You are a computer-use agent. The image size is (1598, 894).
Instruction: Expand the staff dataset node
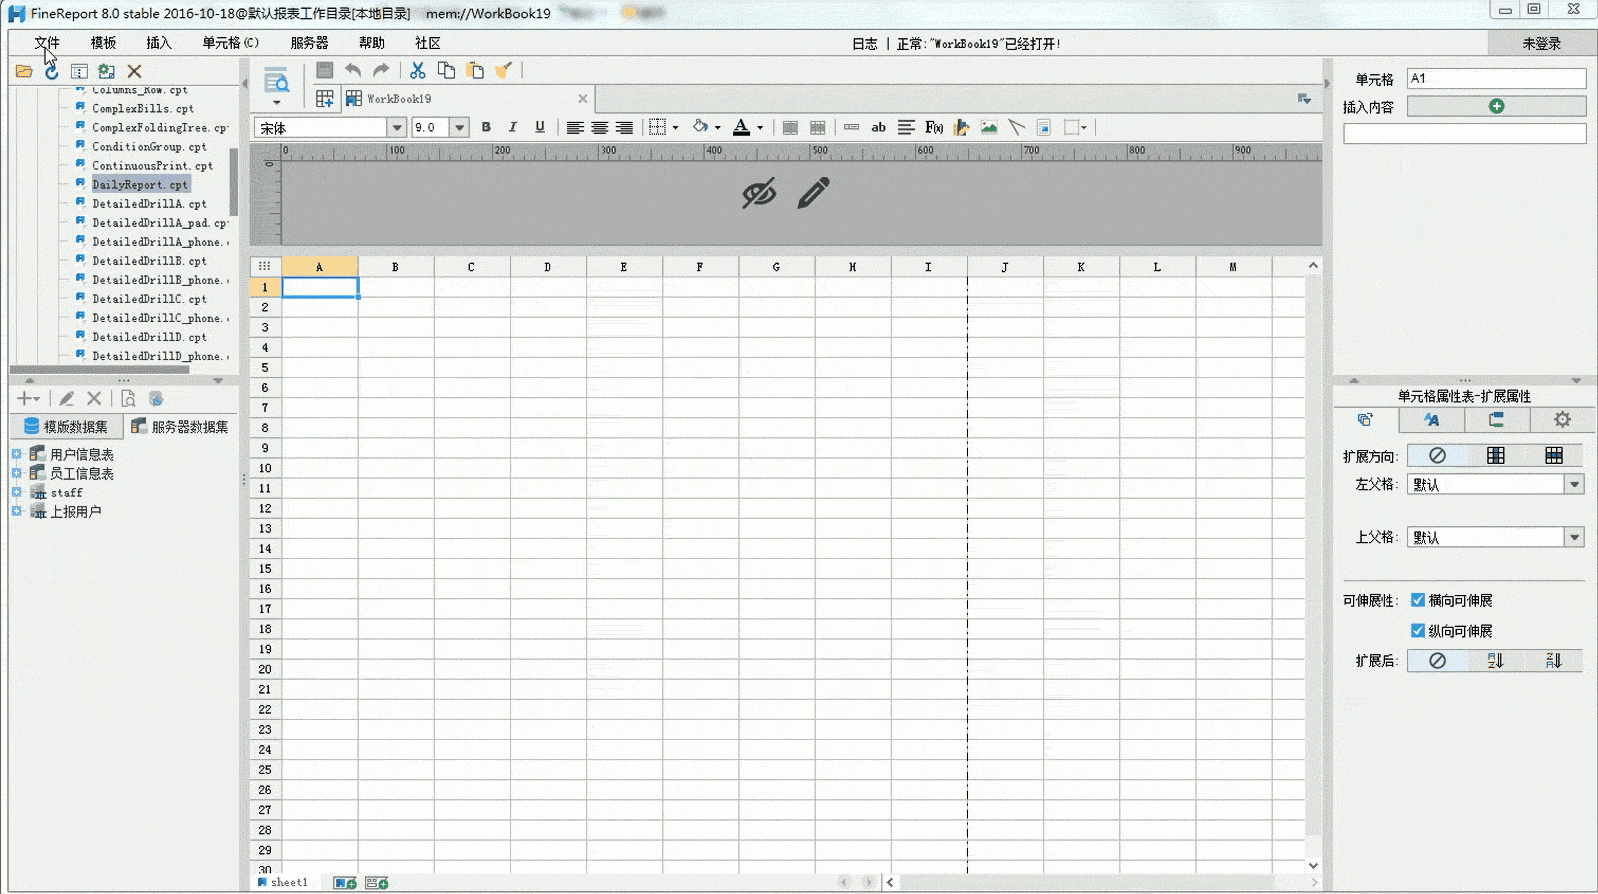pos(16,492)
